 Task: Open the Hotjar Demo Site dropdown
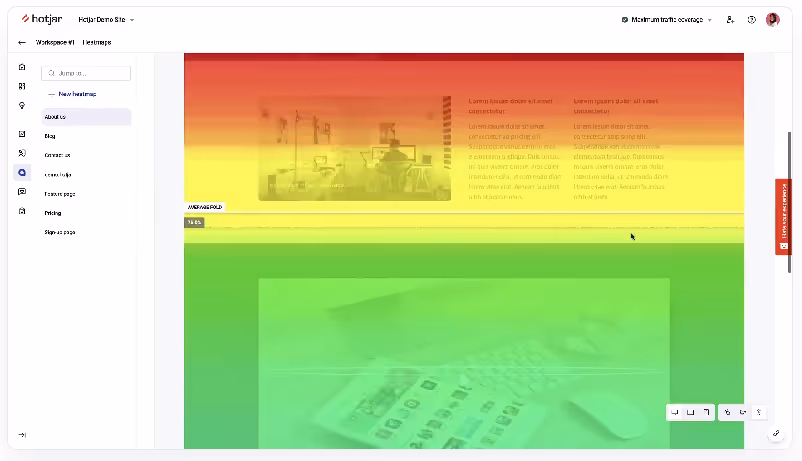click(x=106, y=19)
